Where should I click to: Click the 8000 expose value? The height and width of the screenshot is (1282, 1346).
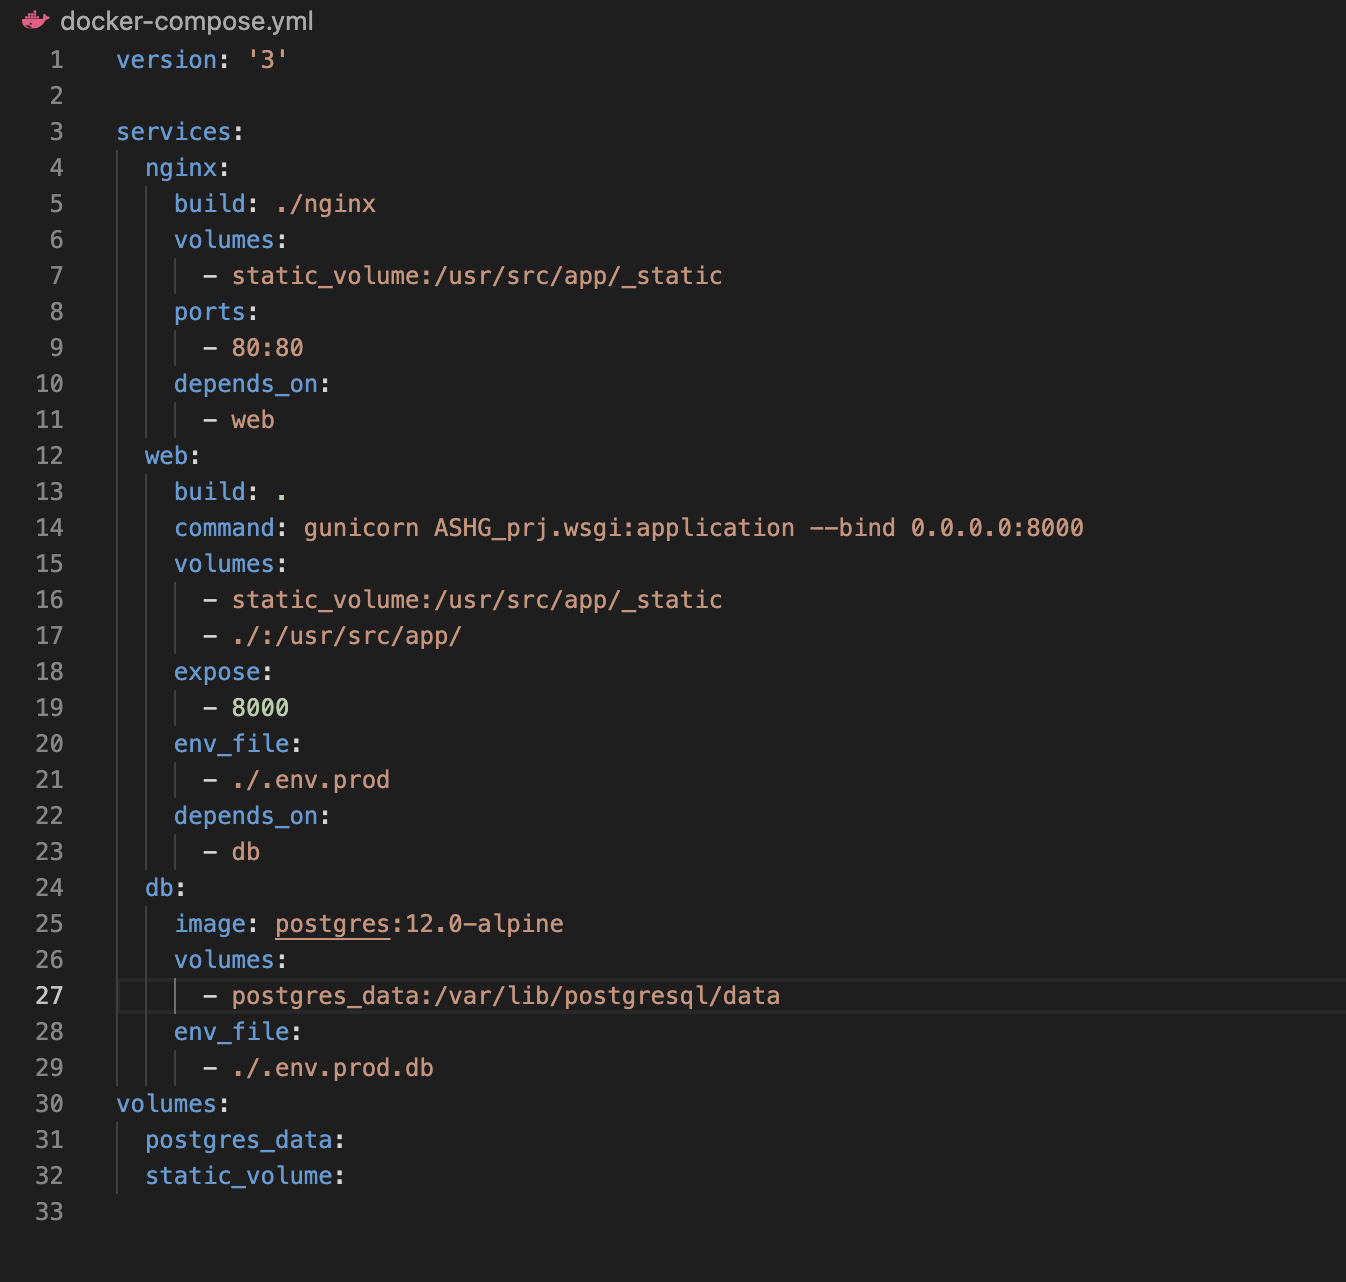click(x=260, y=708)
